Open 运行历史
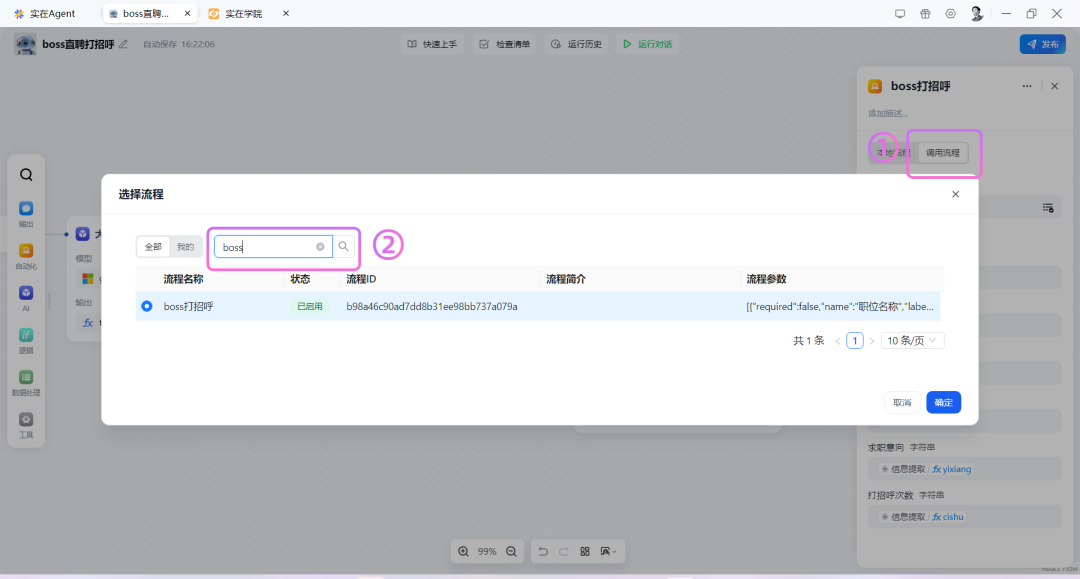This screenshot has width=1080, height=579. coord(577,44)
